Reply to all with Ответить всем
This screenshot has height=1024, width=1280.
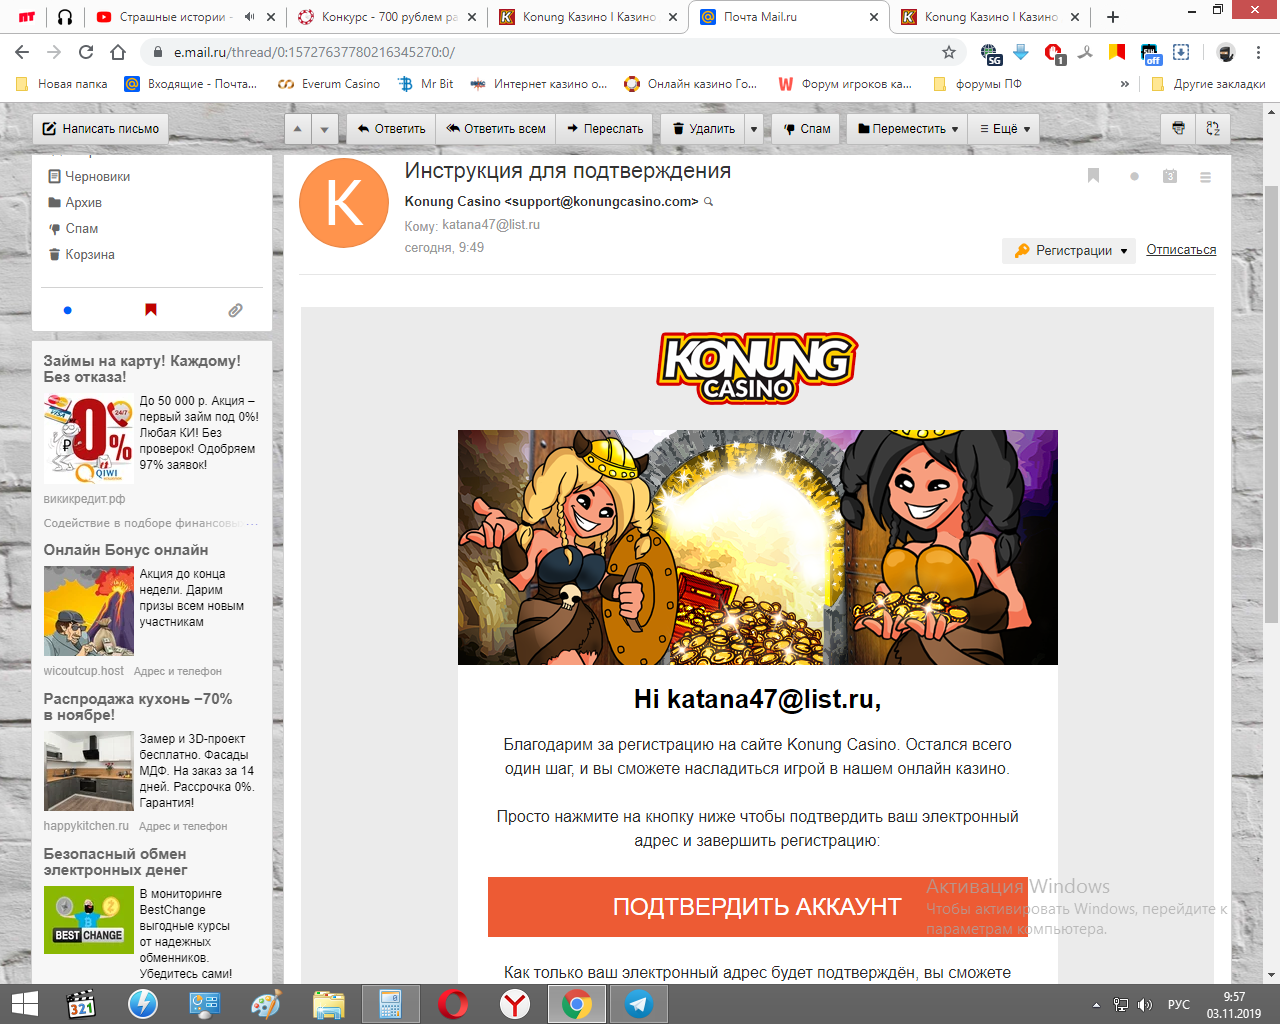tap(496, 129)
